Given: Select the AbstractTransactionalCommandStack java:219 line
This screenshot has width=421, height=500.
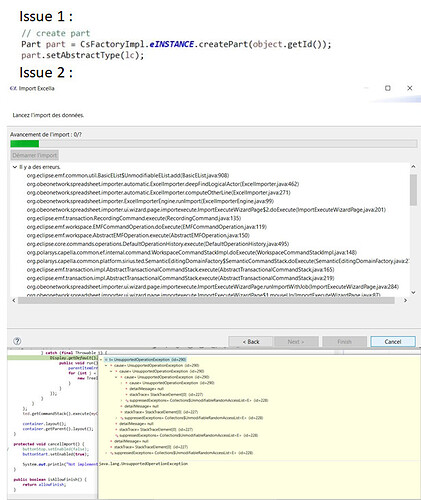Looking at the screenshot, I should click(x=181, y=278).
